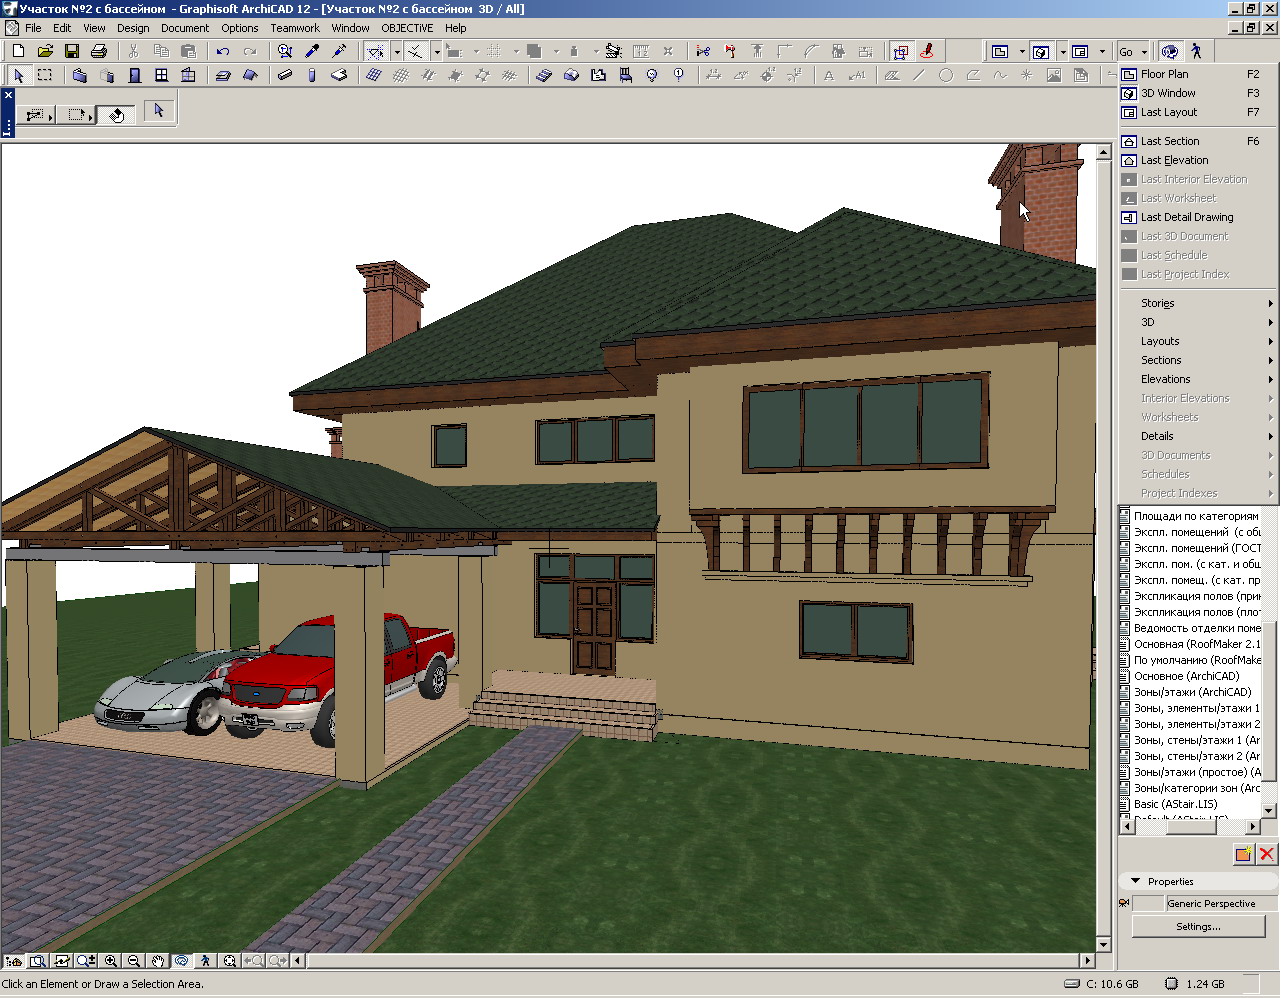This screenshot has width=1281, height=998.
Task: Undo the last action
Action: tap(223, 51)
